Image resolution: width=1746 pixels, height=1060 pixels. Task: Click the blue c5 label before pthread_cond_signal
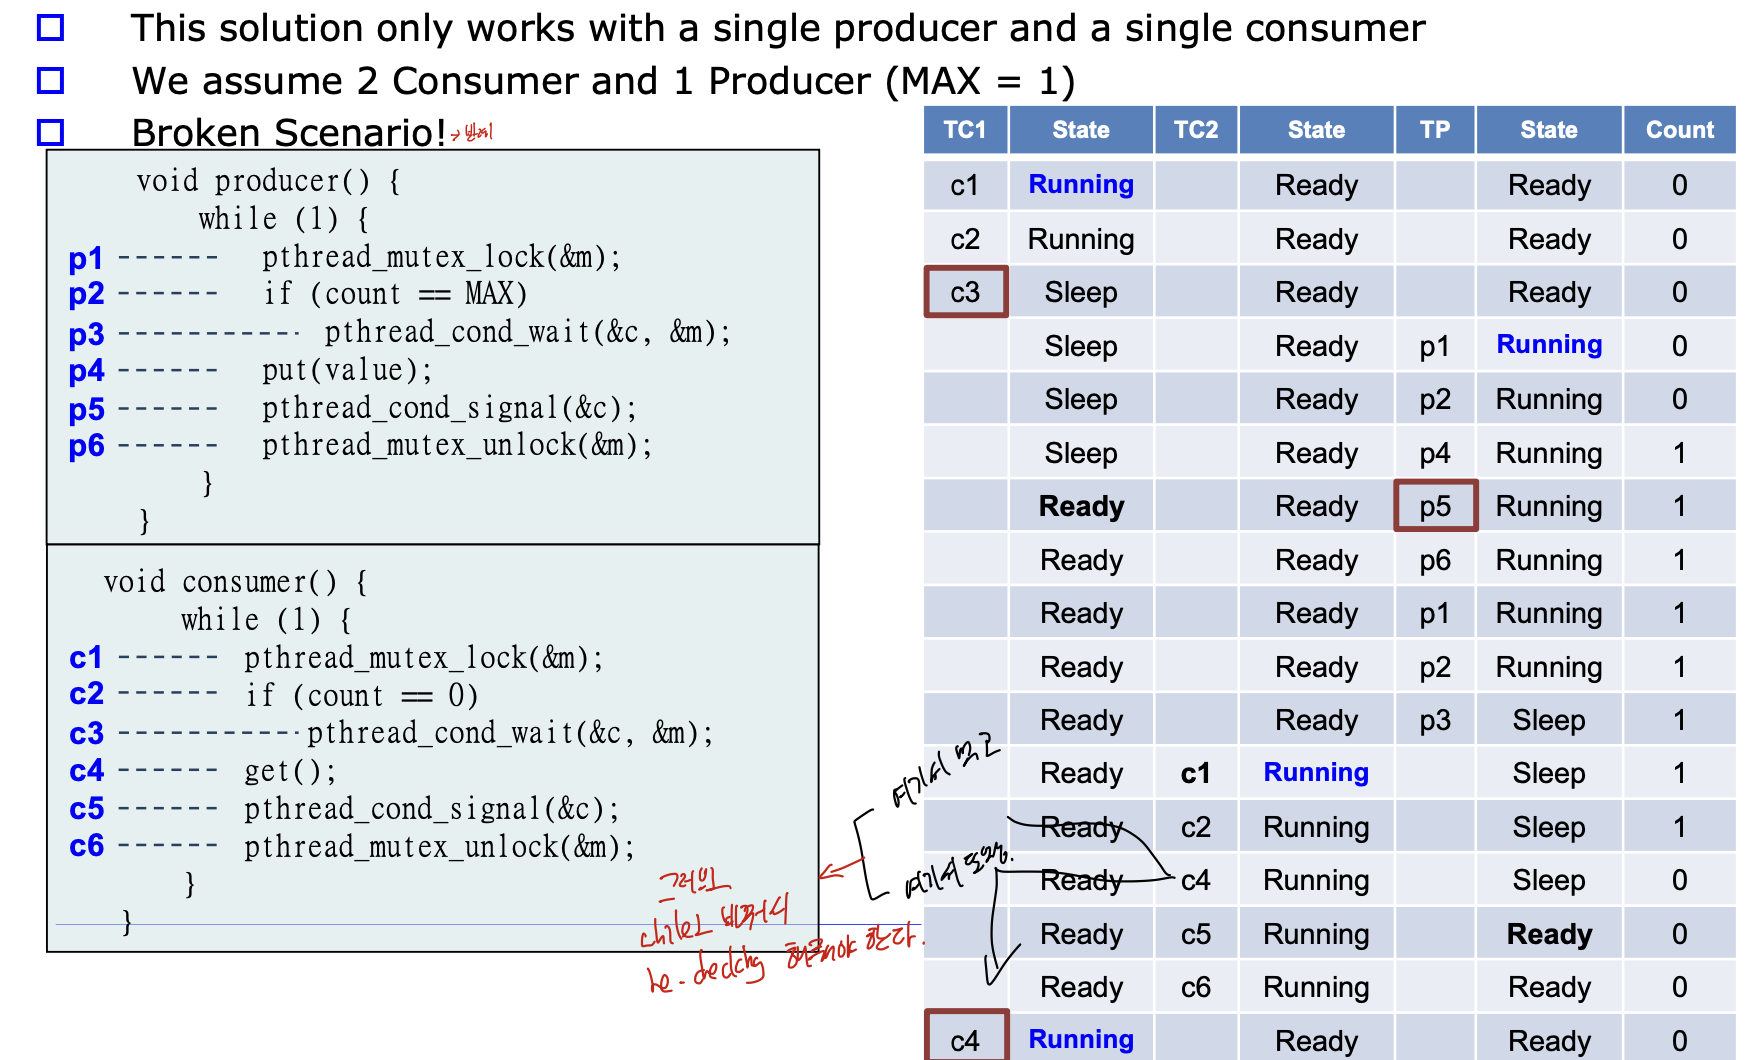86,808
